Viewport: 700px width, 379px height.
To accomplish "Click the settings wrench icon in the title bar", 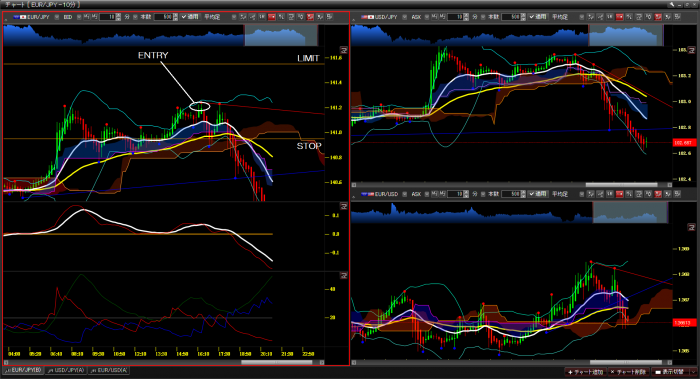I will pos(671,4).
